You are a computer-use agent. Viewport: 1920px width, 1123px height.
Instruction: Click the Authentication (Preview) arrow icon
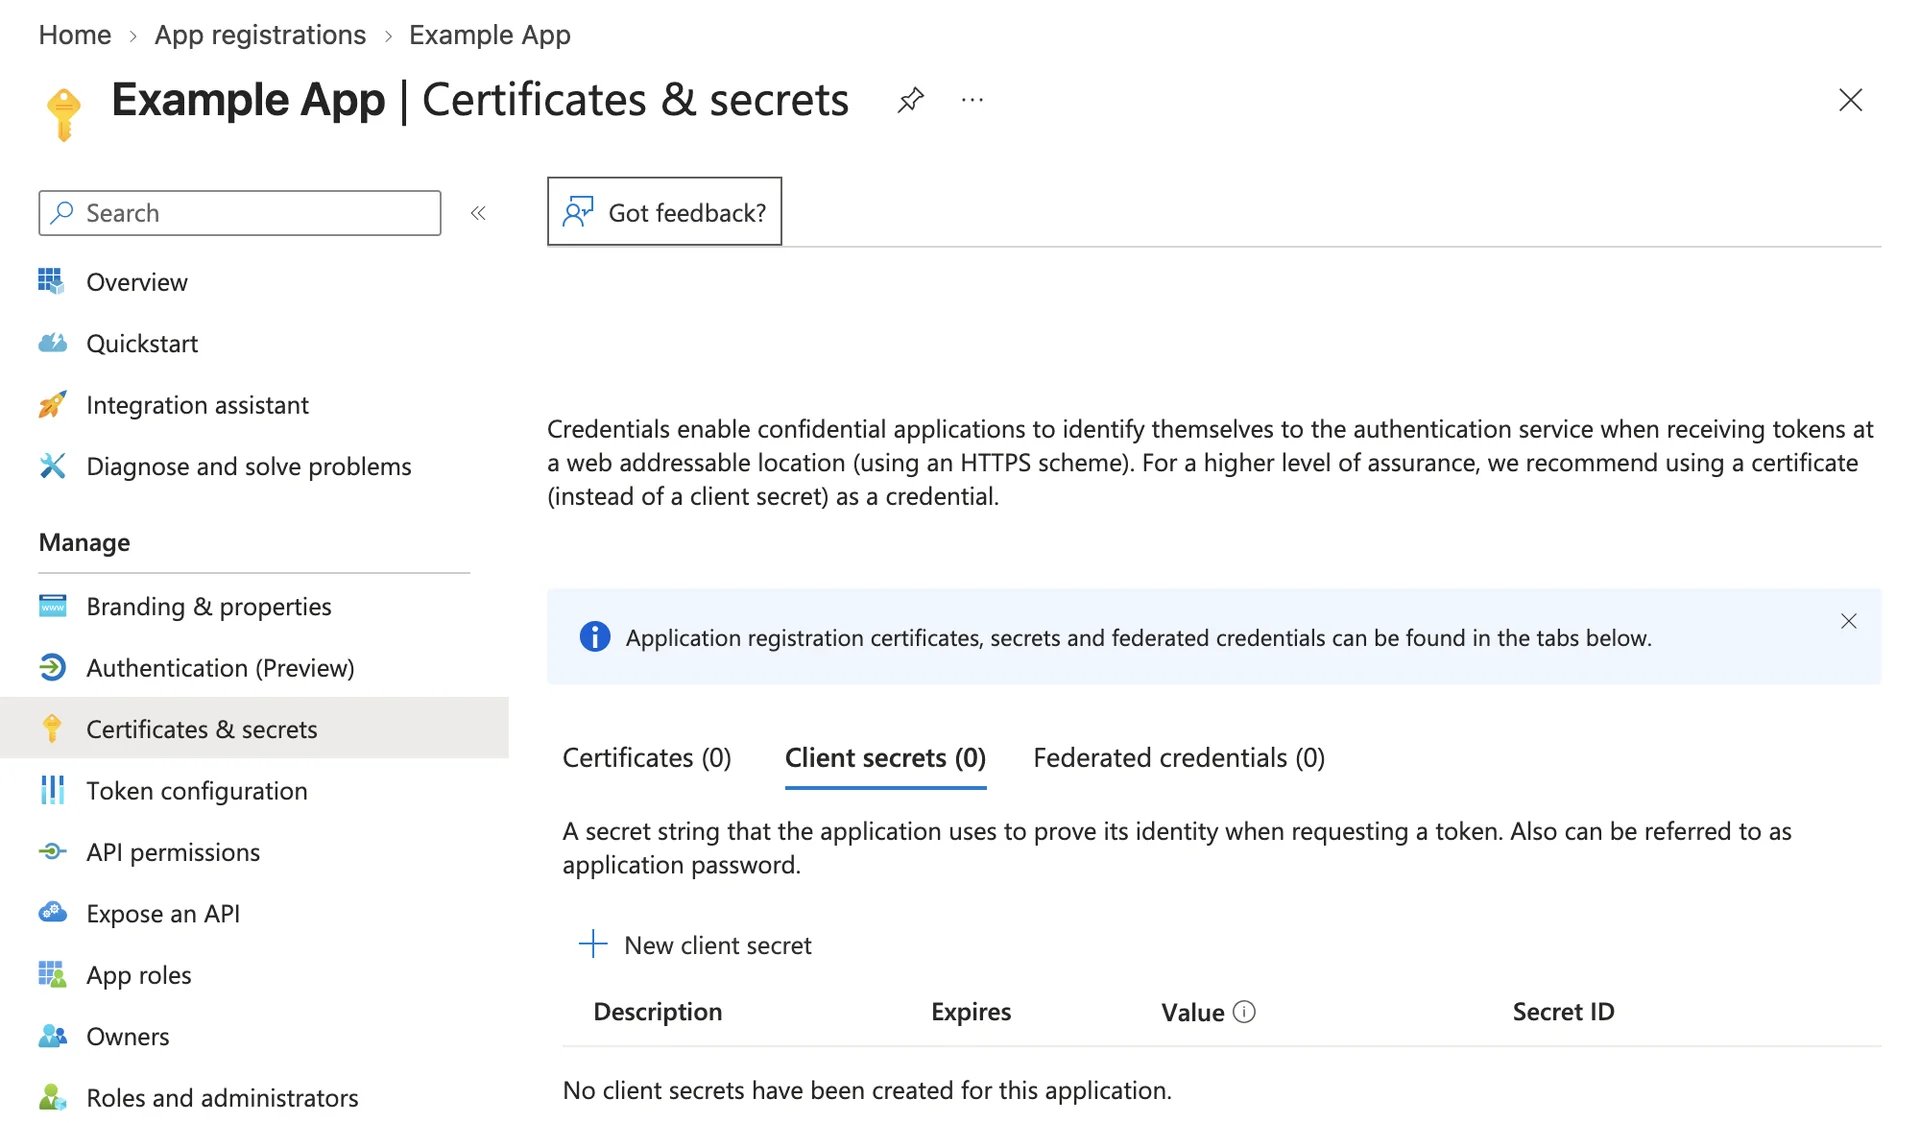coord(52,667)
